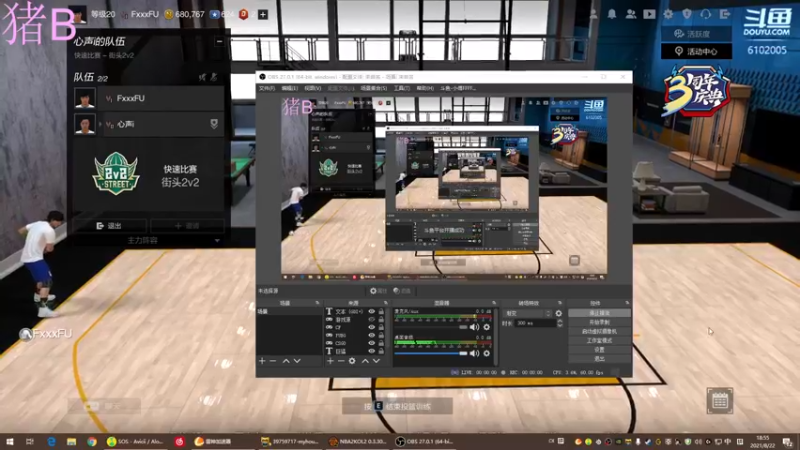The width and height of the screenshot is (800, 450).
Task: Open Windows Start menu
Action: (x=9, y=442)
